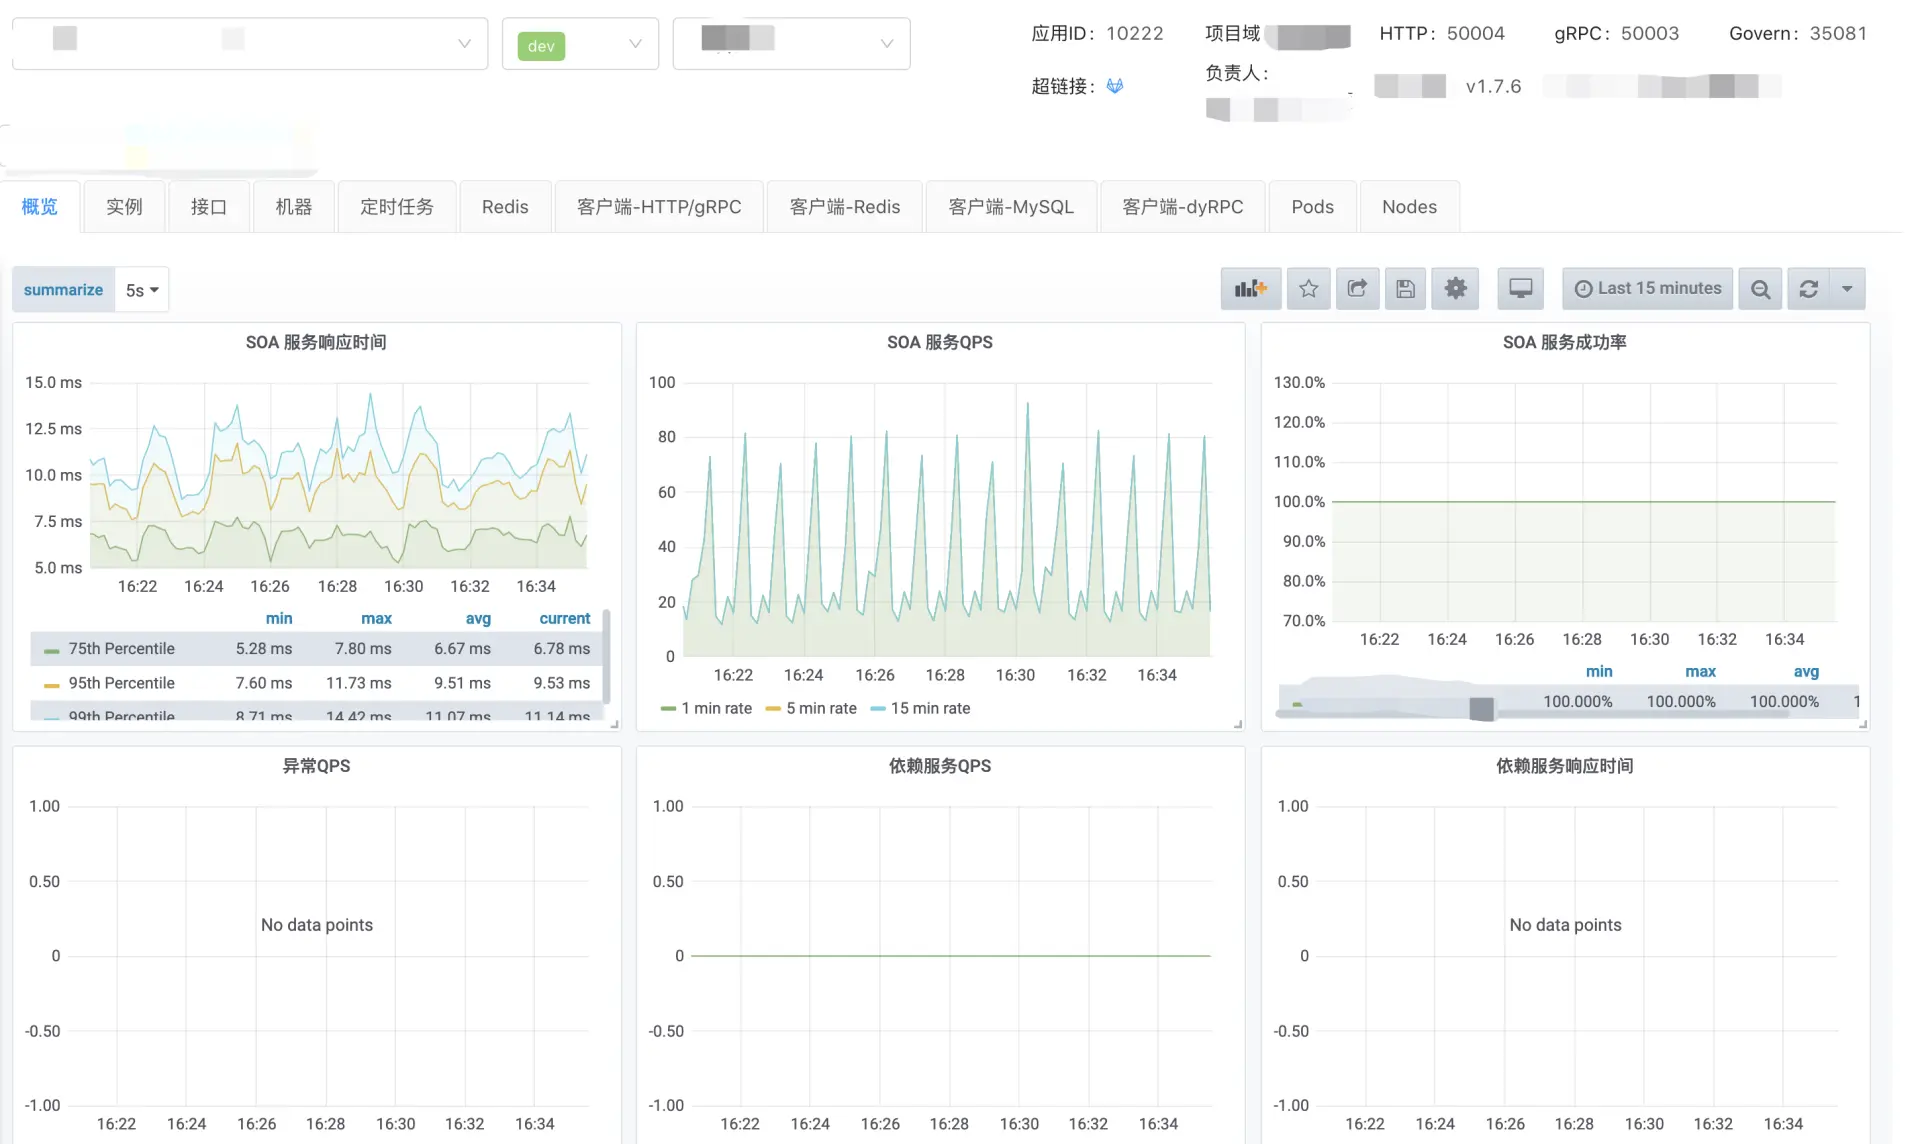
Task: Toggle the 1 min rate series
Action: 715,708
